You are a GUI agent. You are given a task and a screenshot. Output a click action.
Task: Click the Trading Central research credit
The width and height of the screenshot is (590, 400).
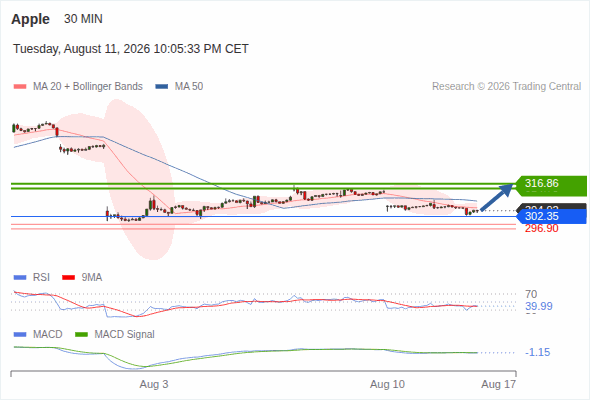tap(506, 87)
